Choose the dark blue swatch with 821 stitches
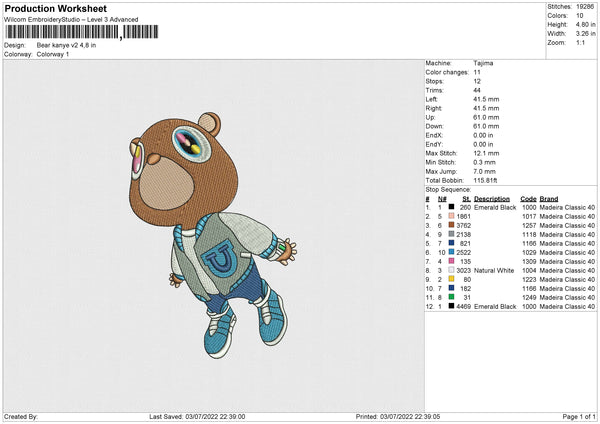 pyautogui.click(x=452, y=243)
